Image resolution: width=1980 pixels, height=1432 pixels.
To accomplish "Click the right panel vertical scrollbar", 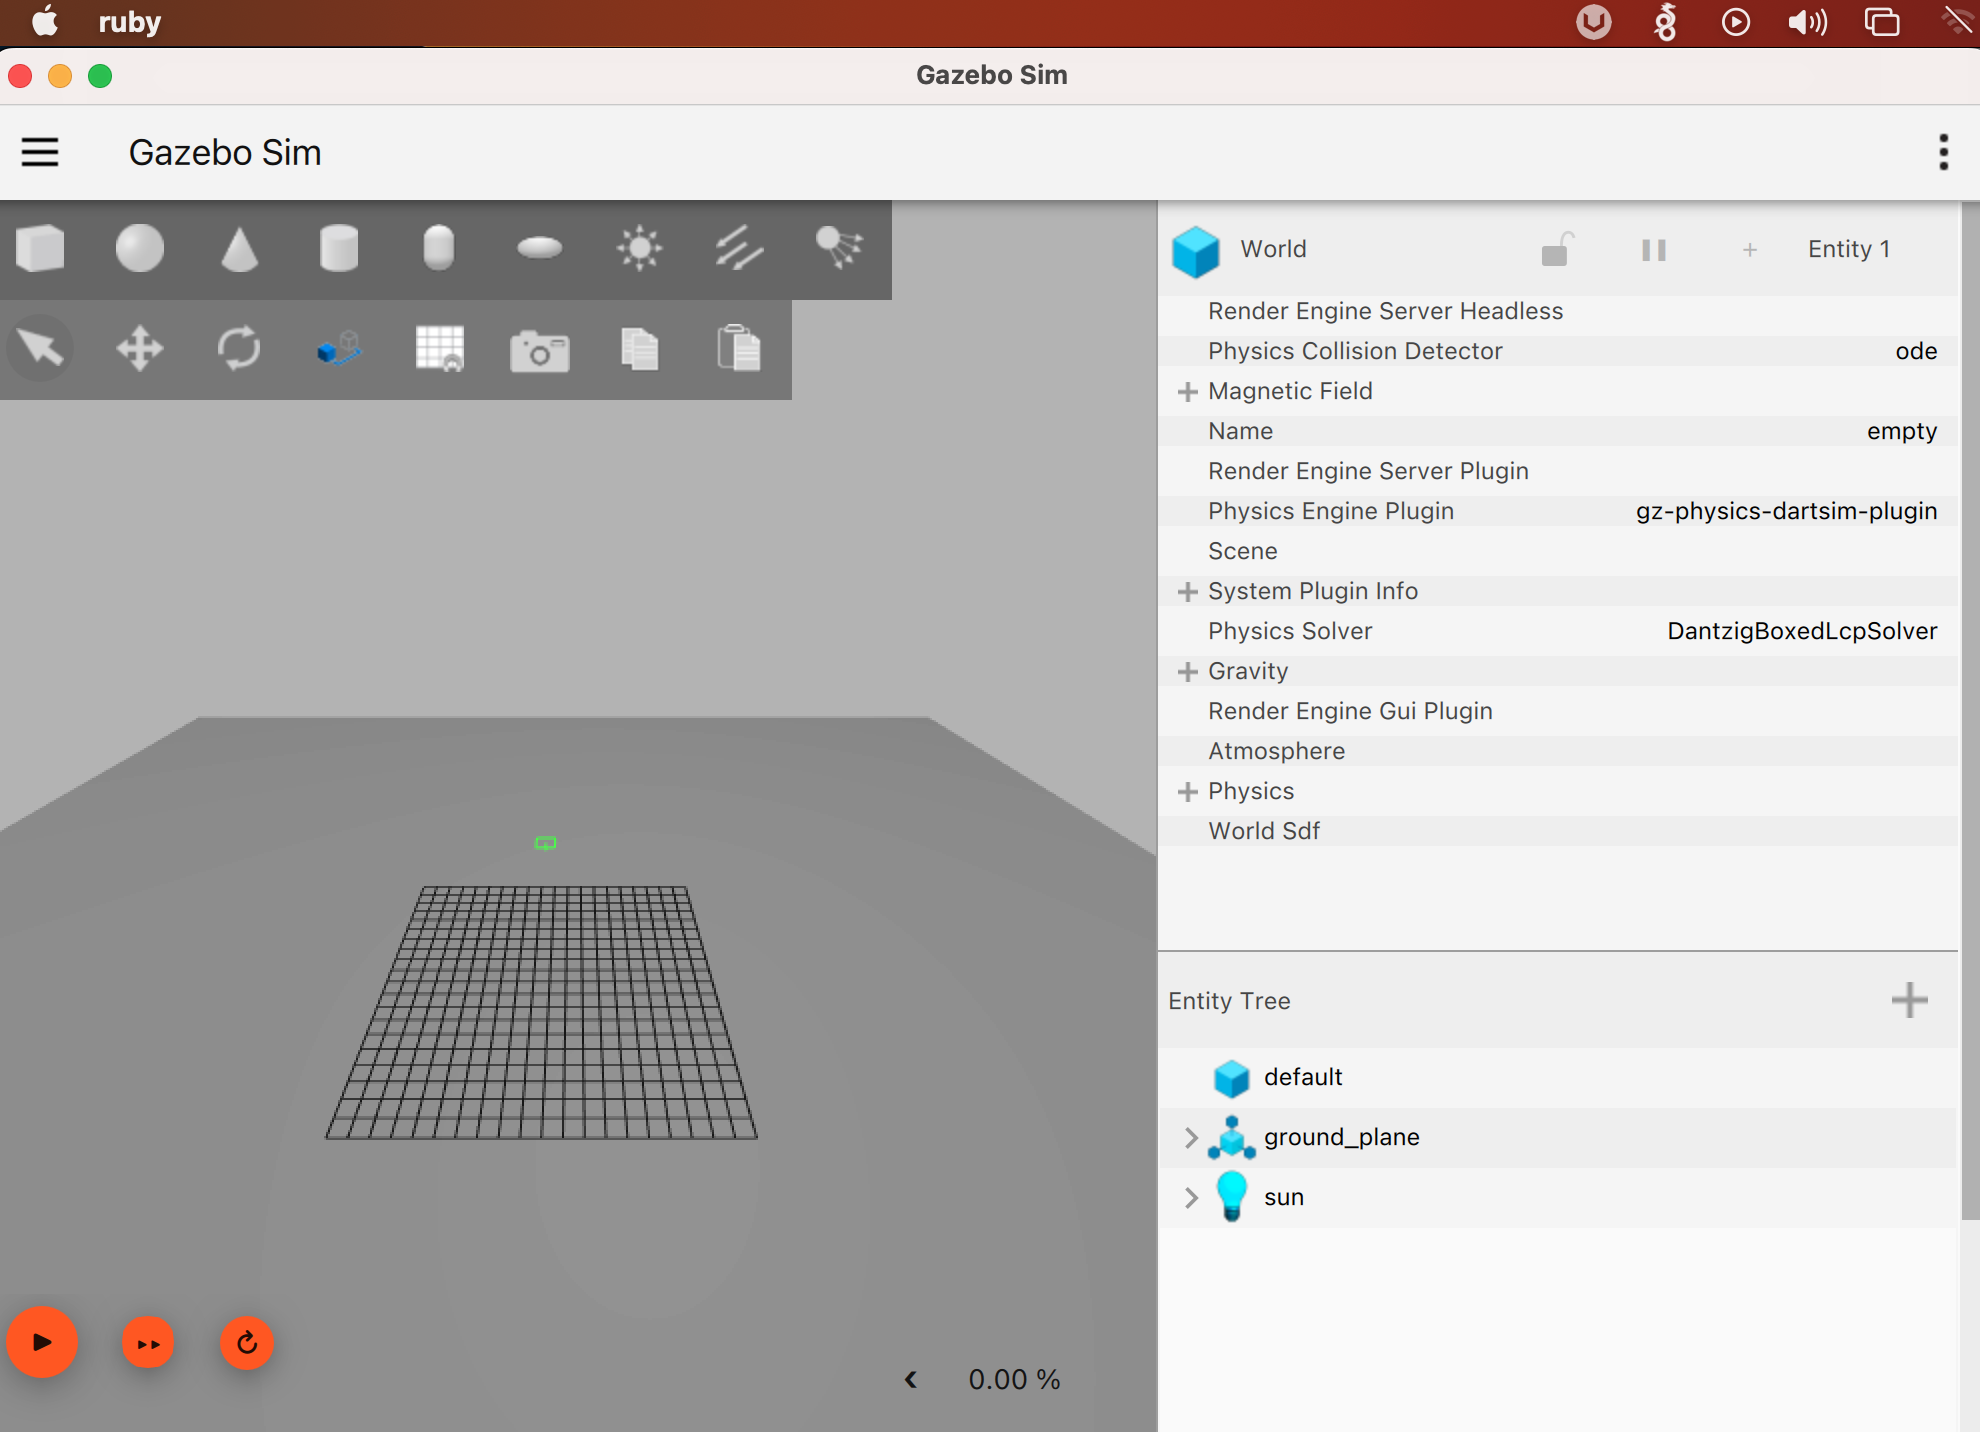I will point(1970,710).
